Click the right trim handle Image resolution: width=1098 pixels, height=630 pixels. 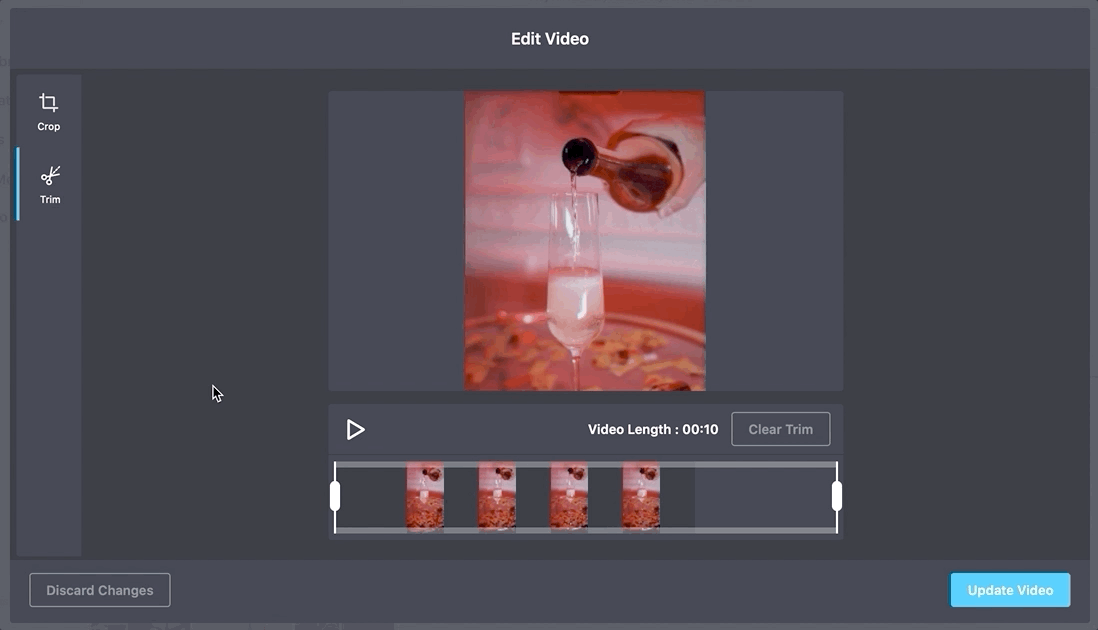[837, 496]
